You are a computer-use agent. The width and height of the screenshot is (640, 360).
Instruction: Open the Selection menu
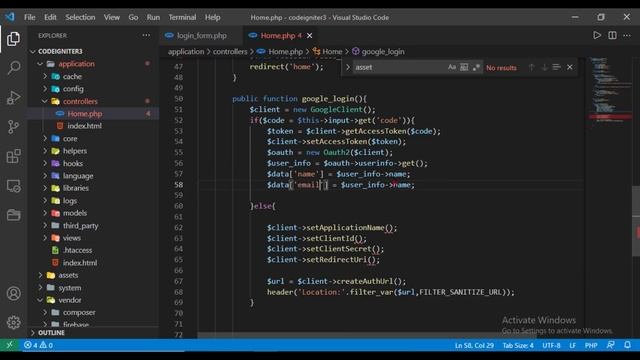[x=80, y=17]
